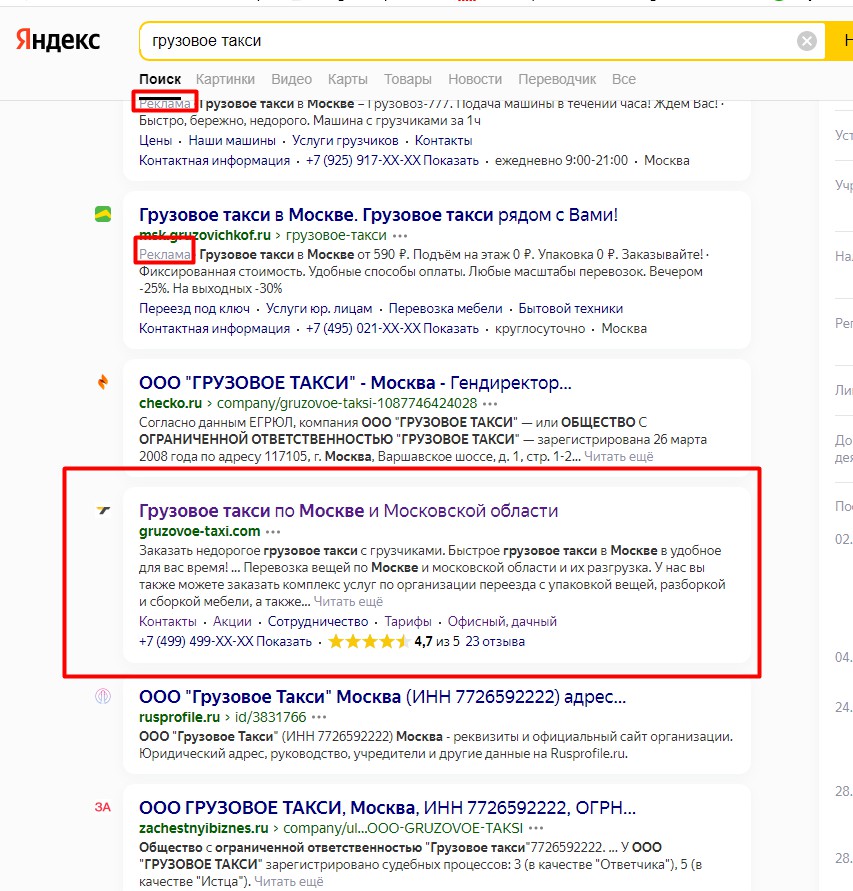This screenshot has width=853, height=891.
Task: Open the '23 отзыва' reviews
Action: pyautogui.click(x=495, y=642)
